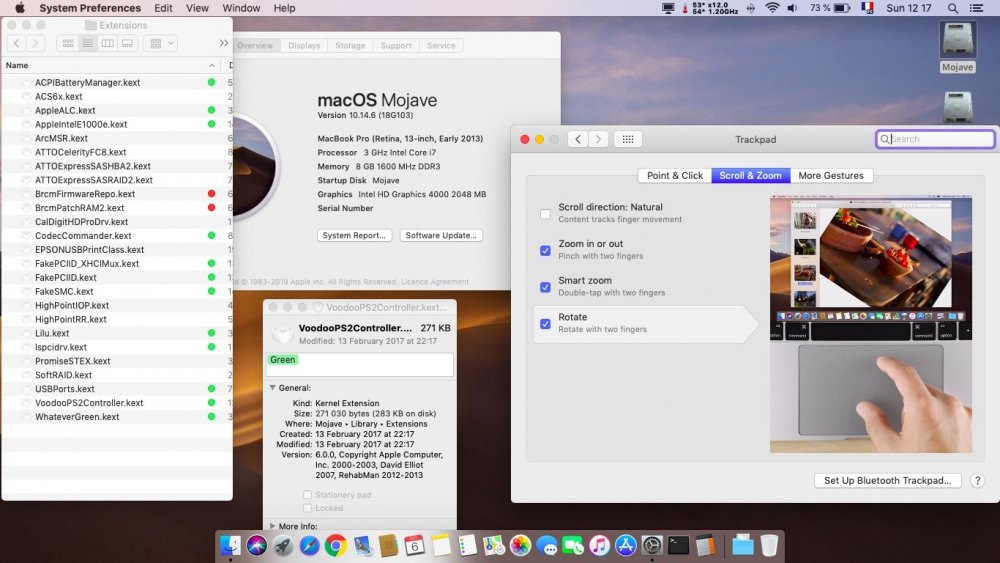Open Trackpad help question mark button

click(x=977, y=481)
